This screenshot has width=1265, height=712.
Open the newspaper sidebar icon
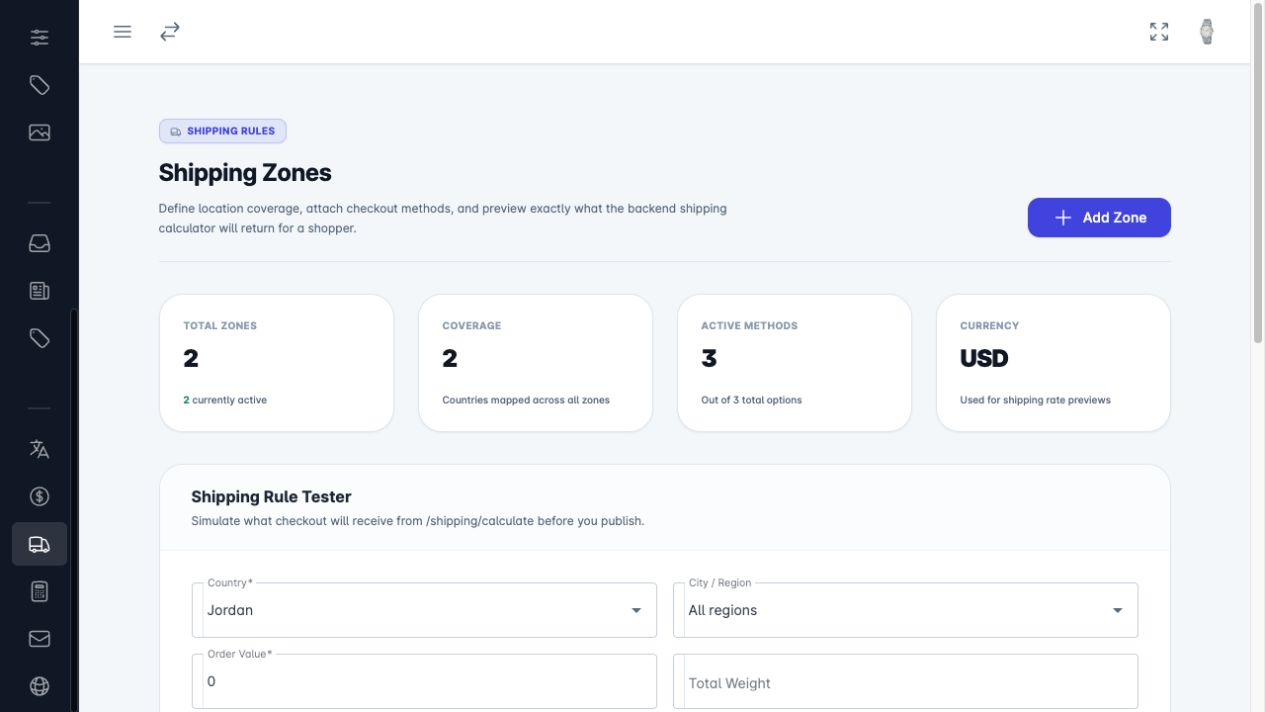tap(39, 291)
